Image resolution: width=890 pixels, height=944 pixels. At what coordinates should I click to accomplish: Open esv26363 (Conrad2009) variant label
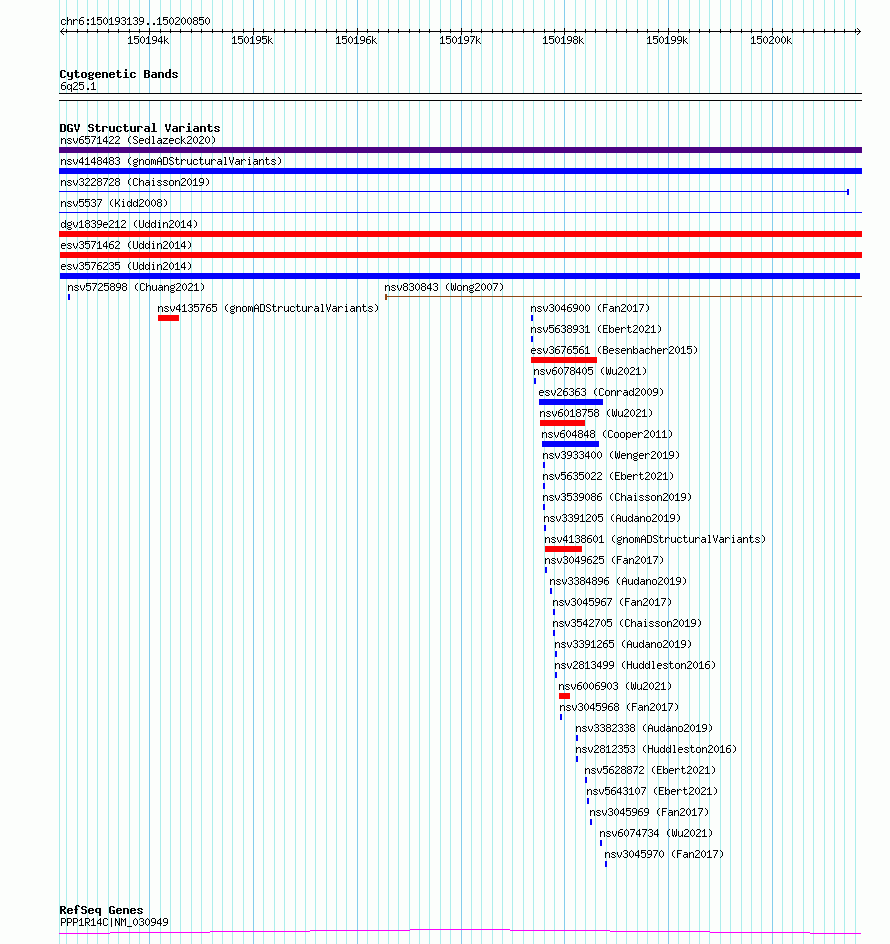click(601, 393)
